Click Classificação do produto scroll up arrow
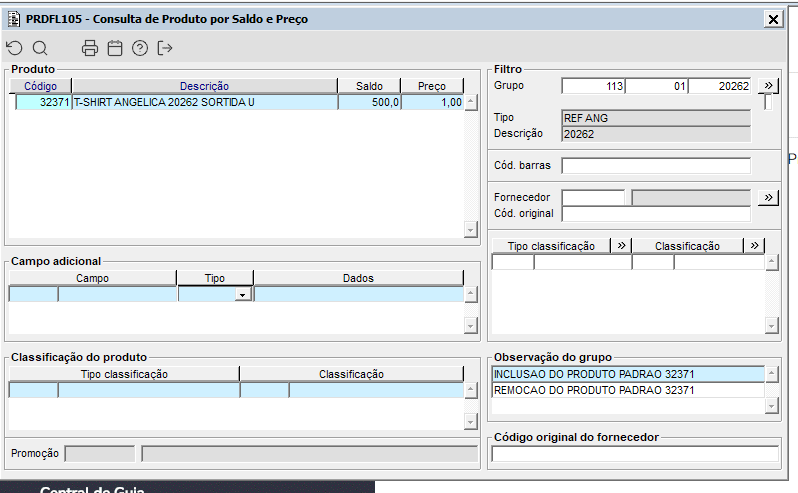Image resolution: width=798 pixels, height=493 pixels. 471,390
